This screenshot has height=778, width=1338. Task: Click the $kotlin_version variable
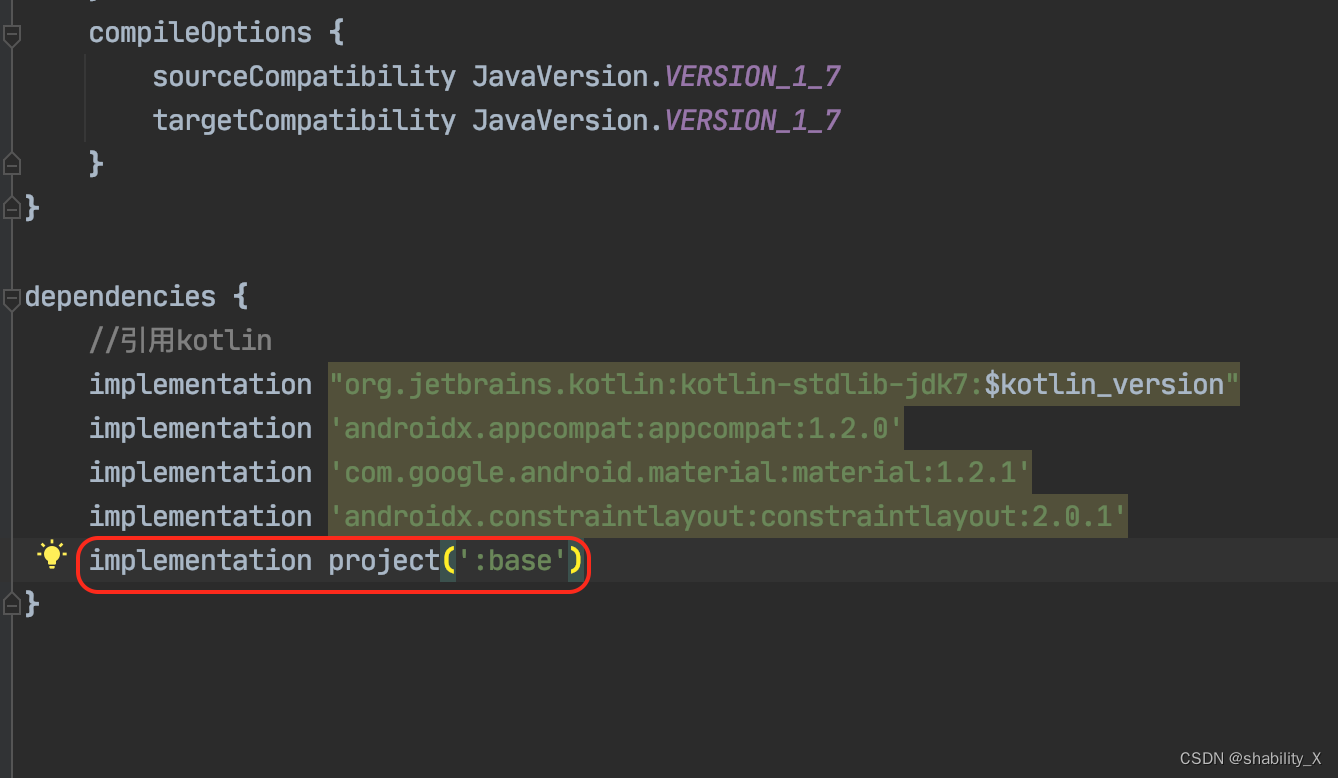pos(1104,384)
